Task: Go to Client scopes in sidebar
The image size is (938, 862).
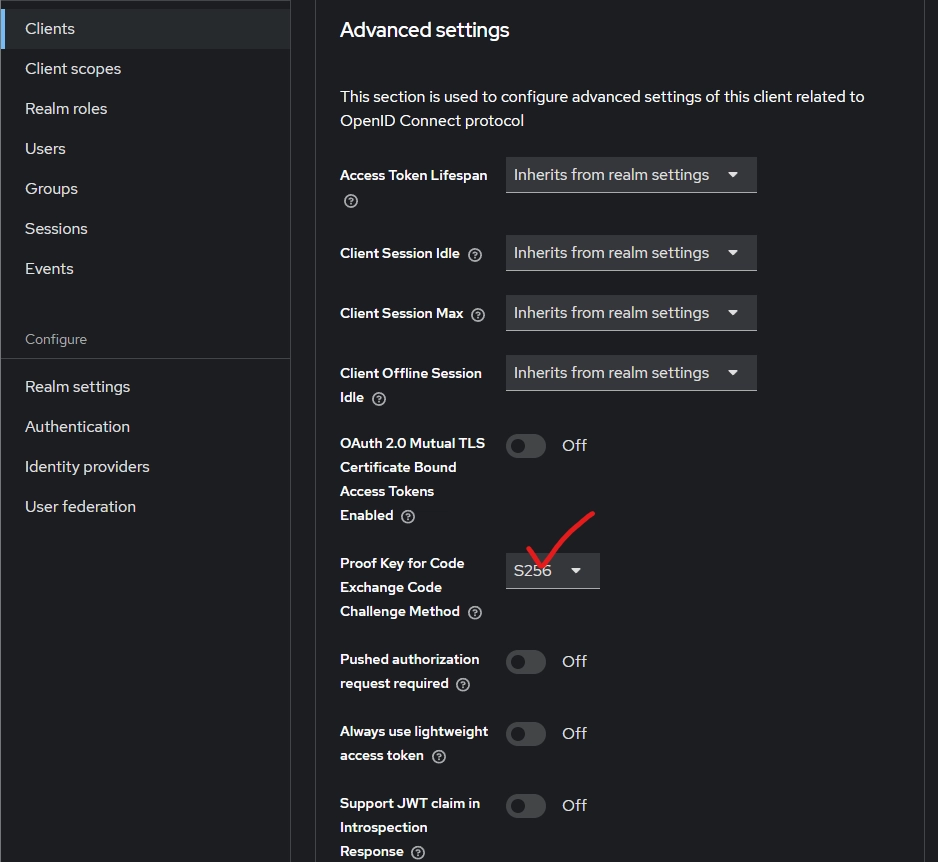Action: click(x=73, y=69)
